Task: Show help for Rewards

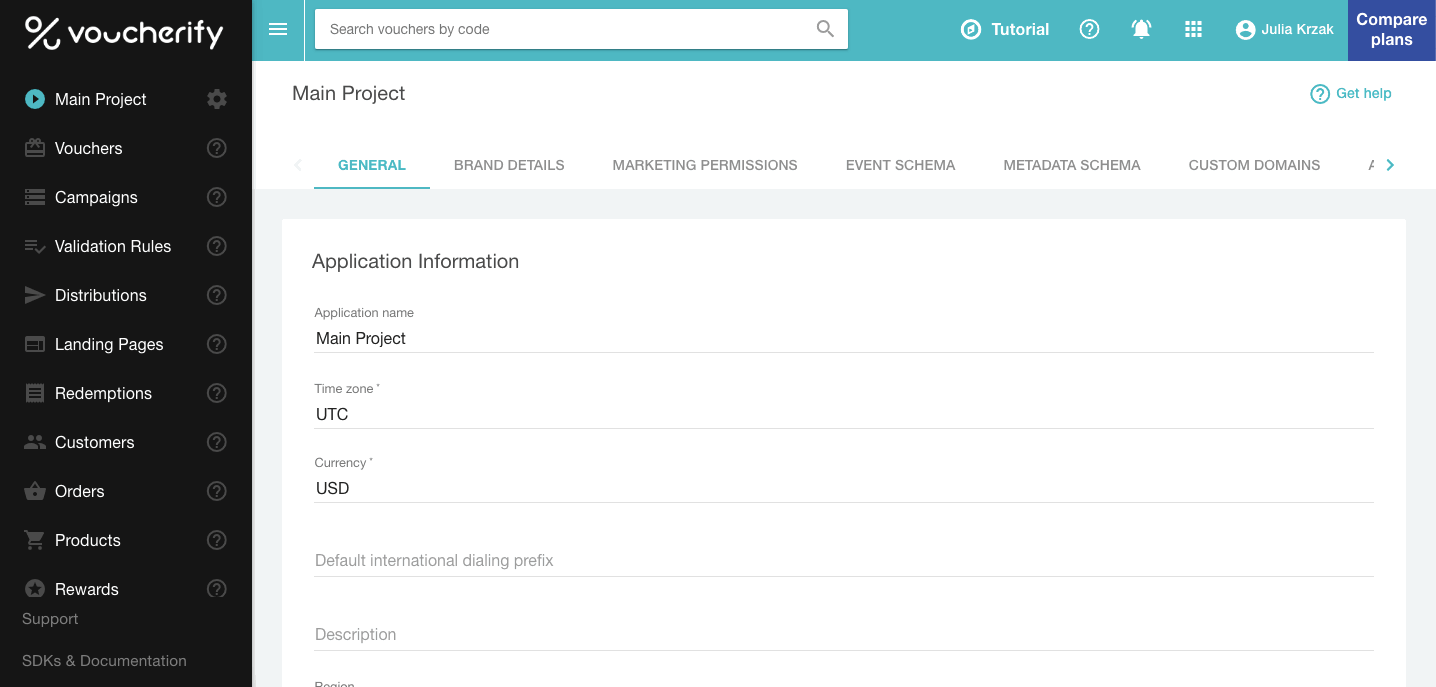Action: click(x=217, y=589)
